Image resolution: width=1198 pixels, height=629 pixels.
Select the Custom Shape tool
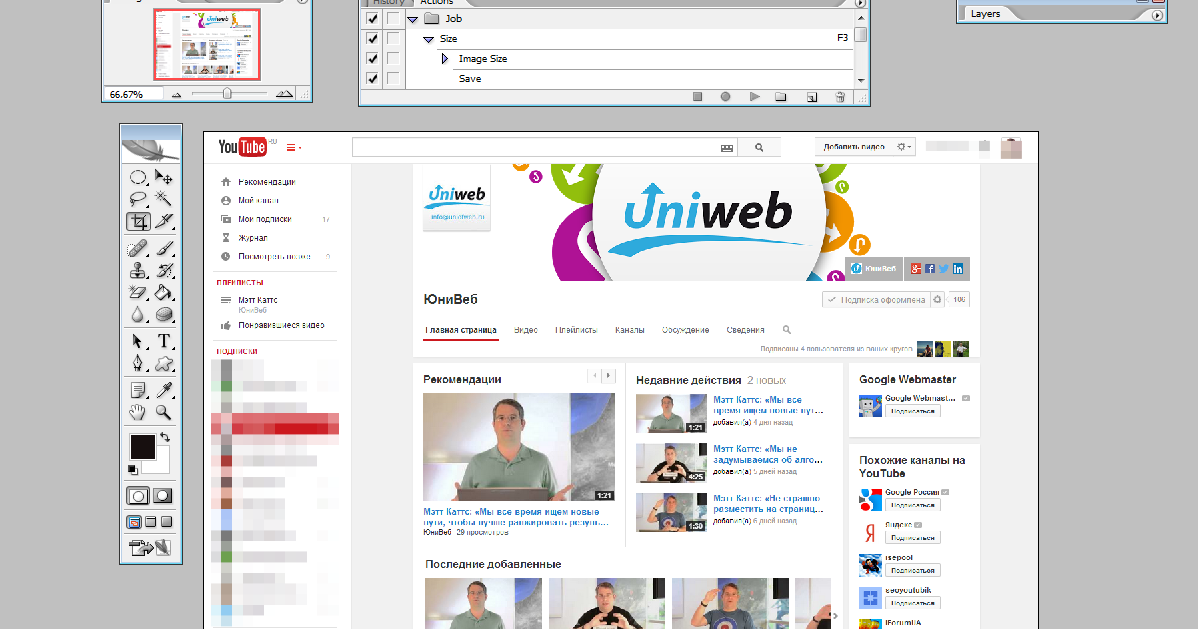(x=164, y=363)
